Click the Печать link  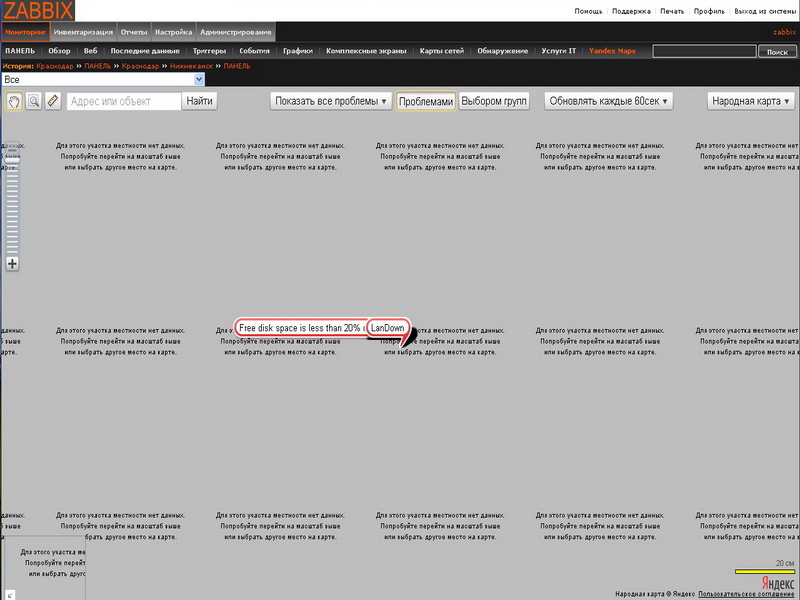(x=672, y=11)
